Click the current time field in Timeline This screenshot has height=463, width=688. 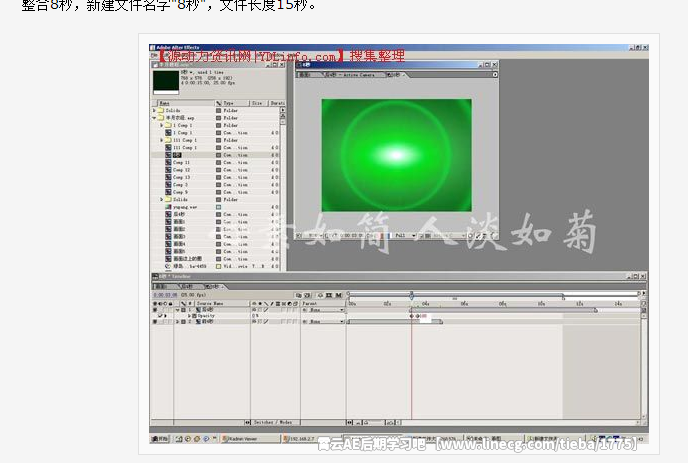click(165, 295)
